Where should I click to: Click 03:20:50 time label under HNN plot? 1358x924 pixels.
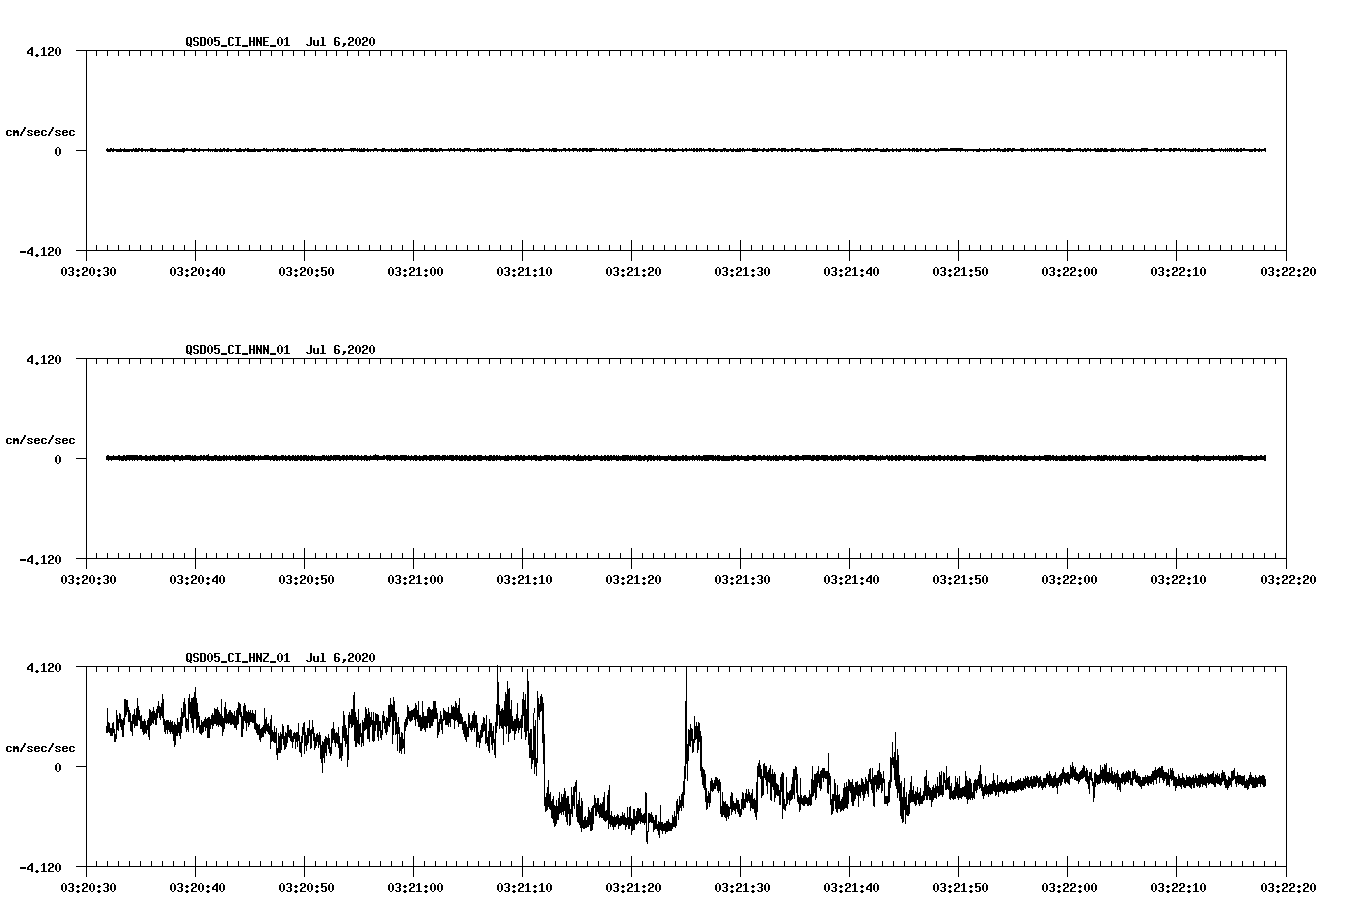(x=305, y=579)
